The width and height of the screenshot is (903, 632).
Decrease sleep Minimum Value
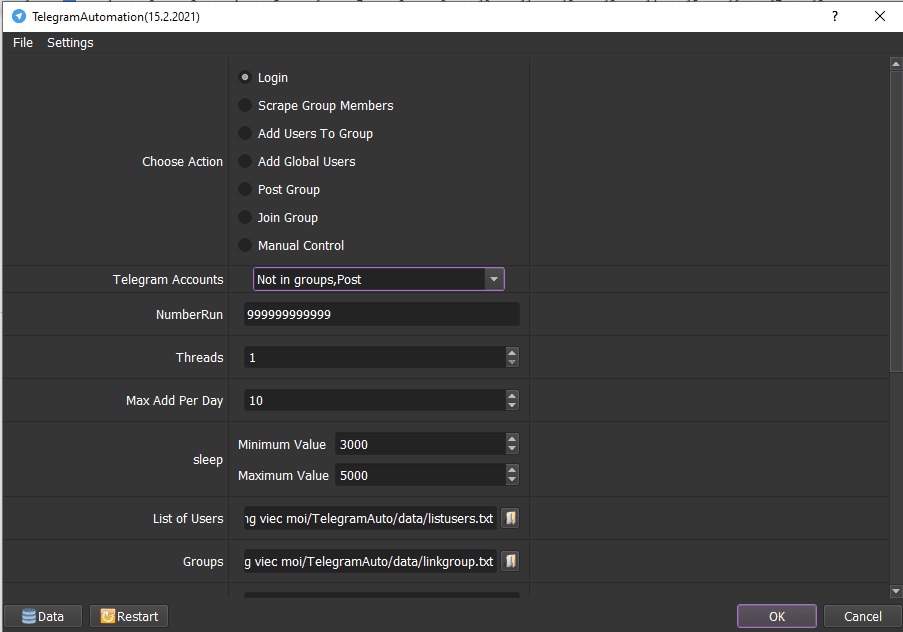coord(511,449)
